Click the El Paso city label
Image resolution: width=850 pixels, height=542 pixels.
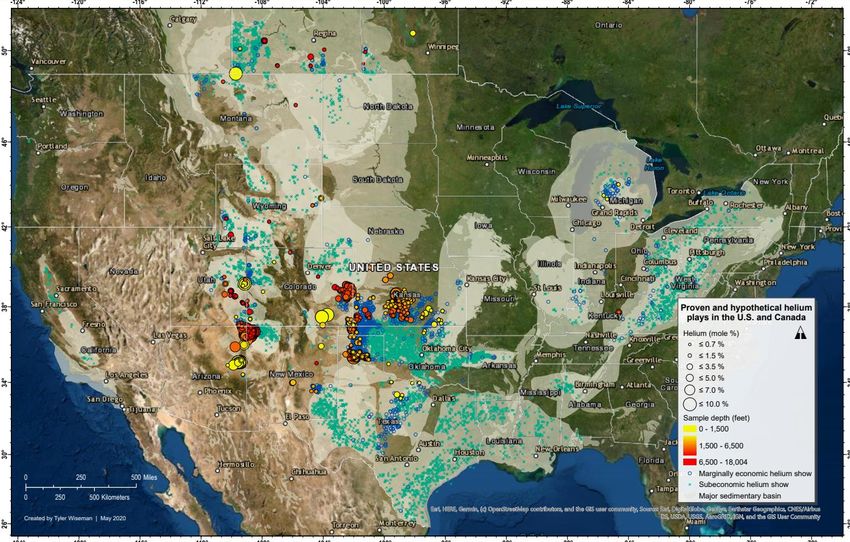(297, 417)
